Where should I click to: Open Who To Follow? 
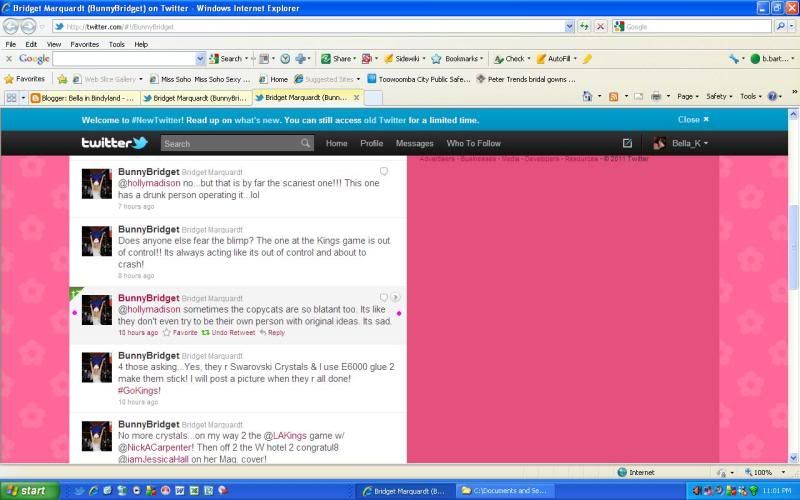coord(473,143)
